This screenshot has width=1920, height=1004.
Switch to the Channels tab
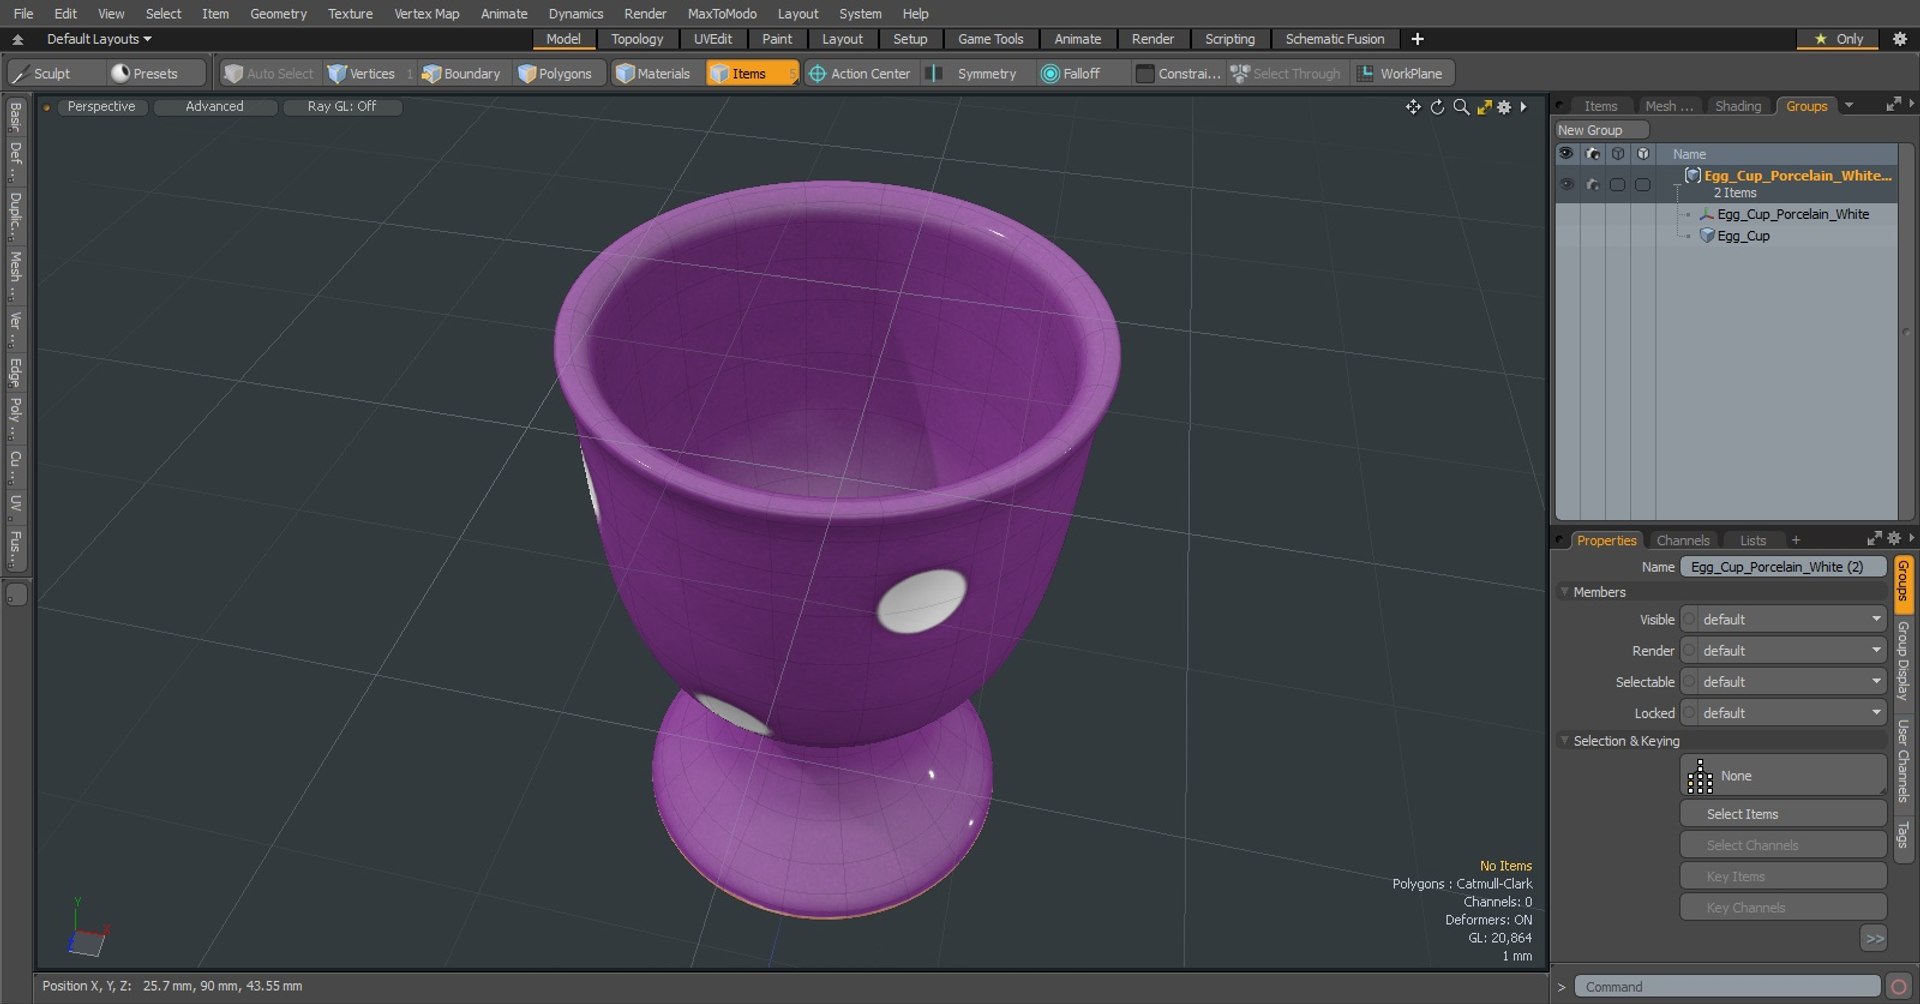pos(1682,540)
